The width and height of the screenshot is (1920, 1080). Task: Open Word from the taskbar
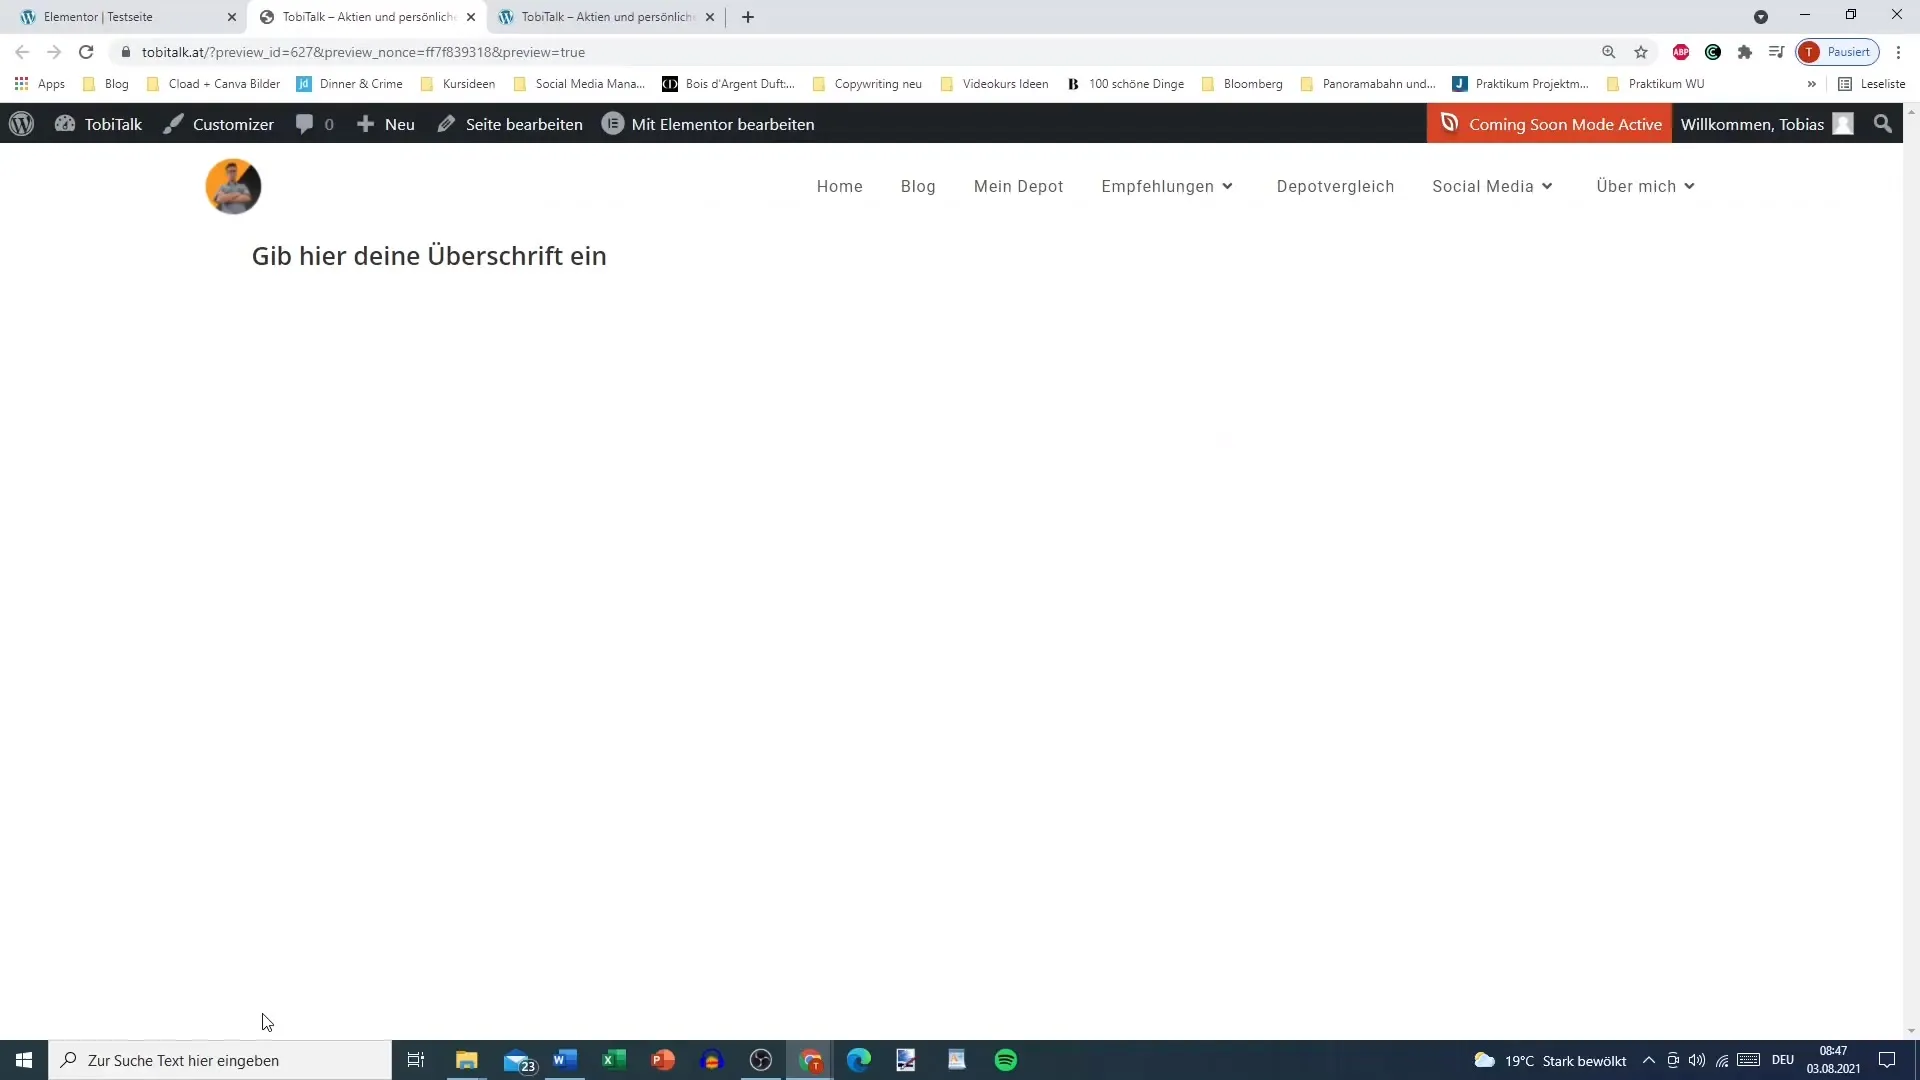click(565, 1060)
